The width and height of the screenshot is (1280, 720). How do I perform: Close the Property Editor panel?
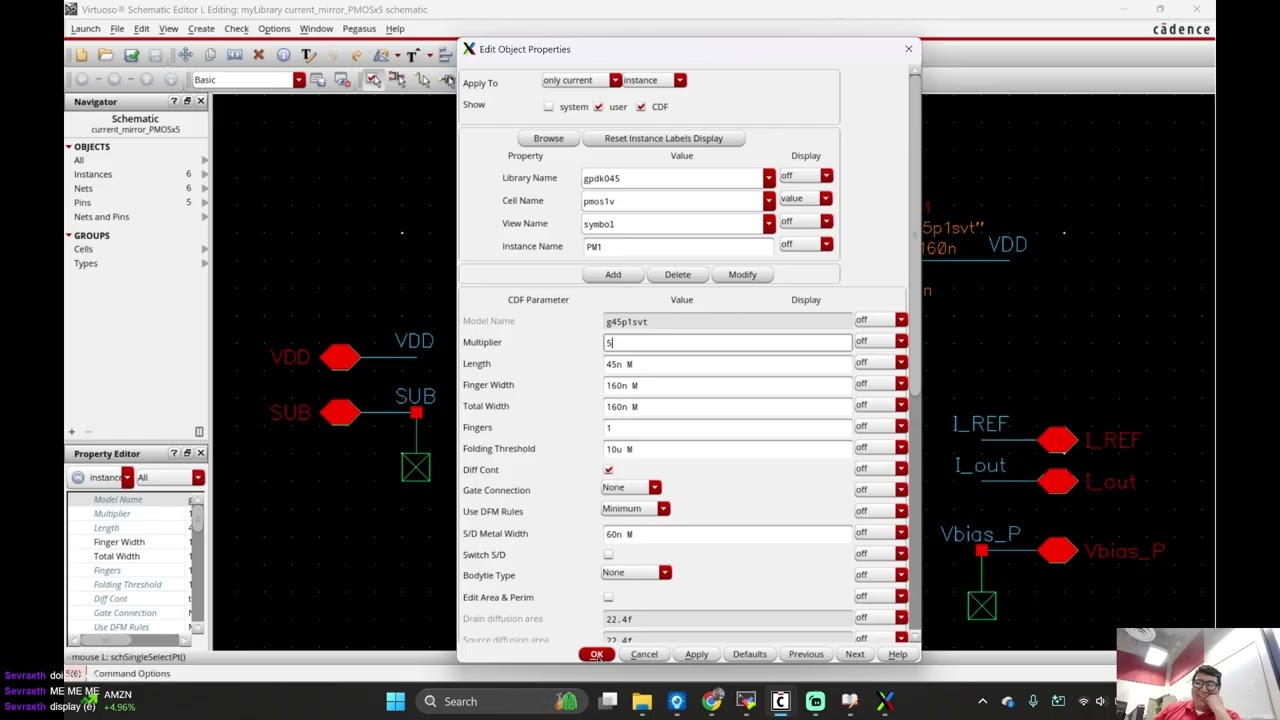coord(200,453)
